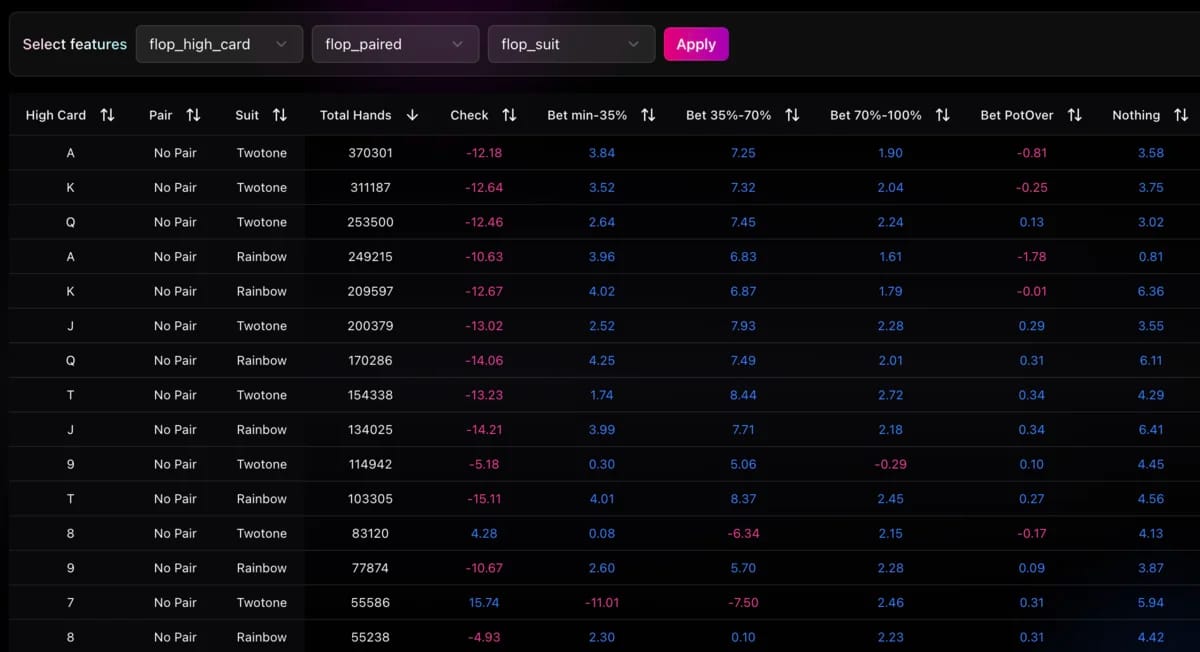Expand the flop_paired dropdown
Screen dimensions: 1200x652
tap(395, 44)
